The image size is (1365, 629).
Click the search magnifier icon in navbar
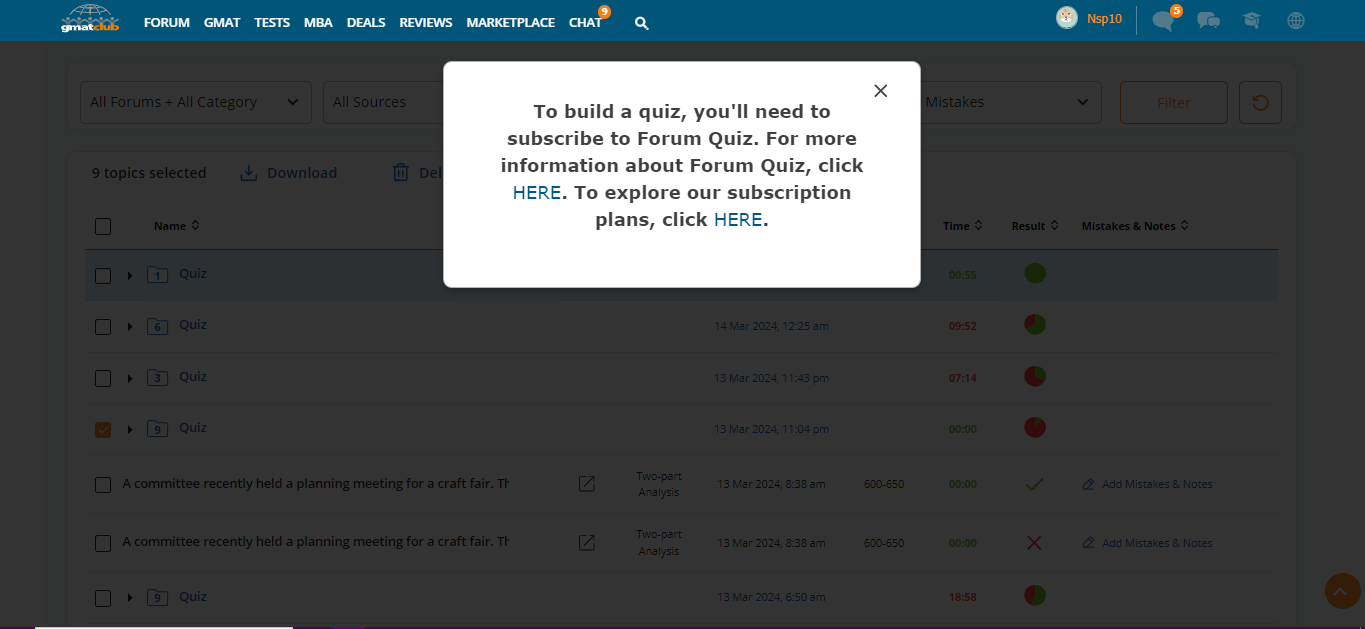642,22
